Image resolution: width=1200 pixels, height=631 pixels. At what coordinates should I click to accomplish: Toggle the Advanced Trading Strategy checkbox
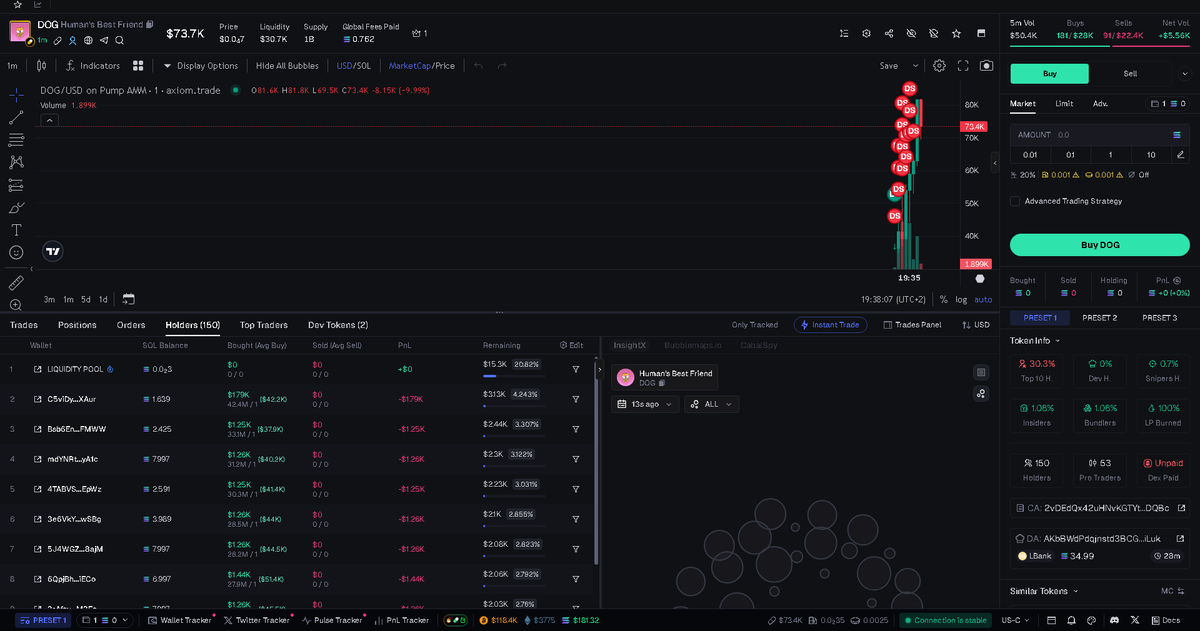pos(1015,201)
